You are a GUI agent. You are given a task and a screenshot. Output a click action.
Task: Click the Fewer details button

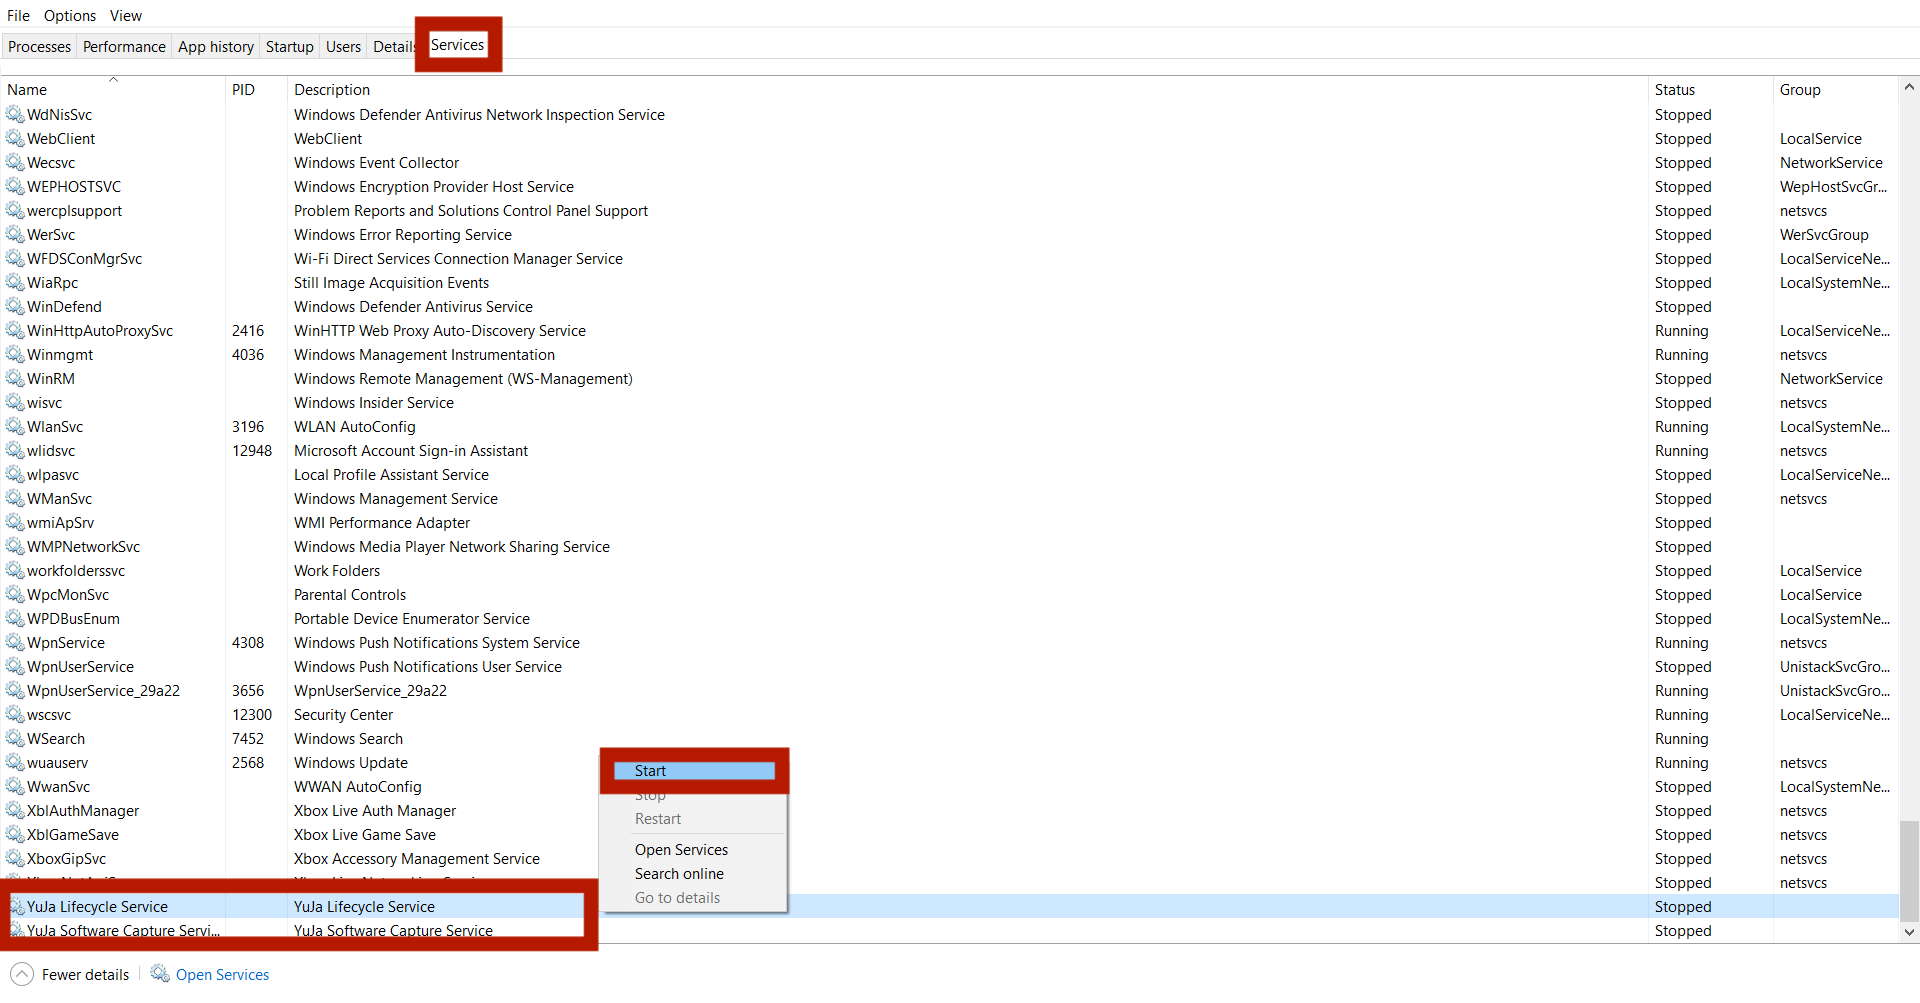(x=70, y=974)
